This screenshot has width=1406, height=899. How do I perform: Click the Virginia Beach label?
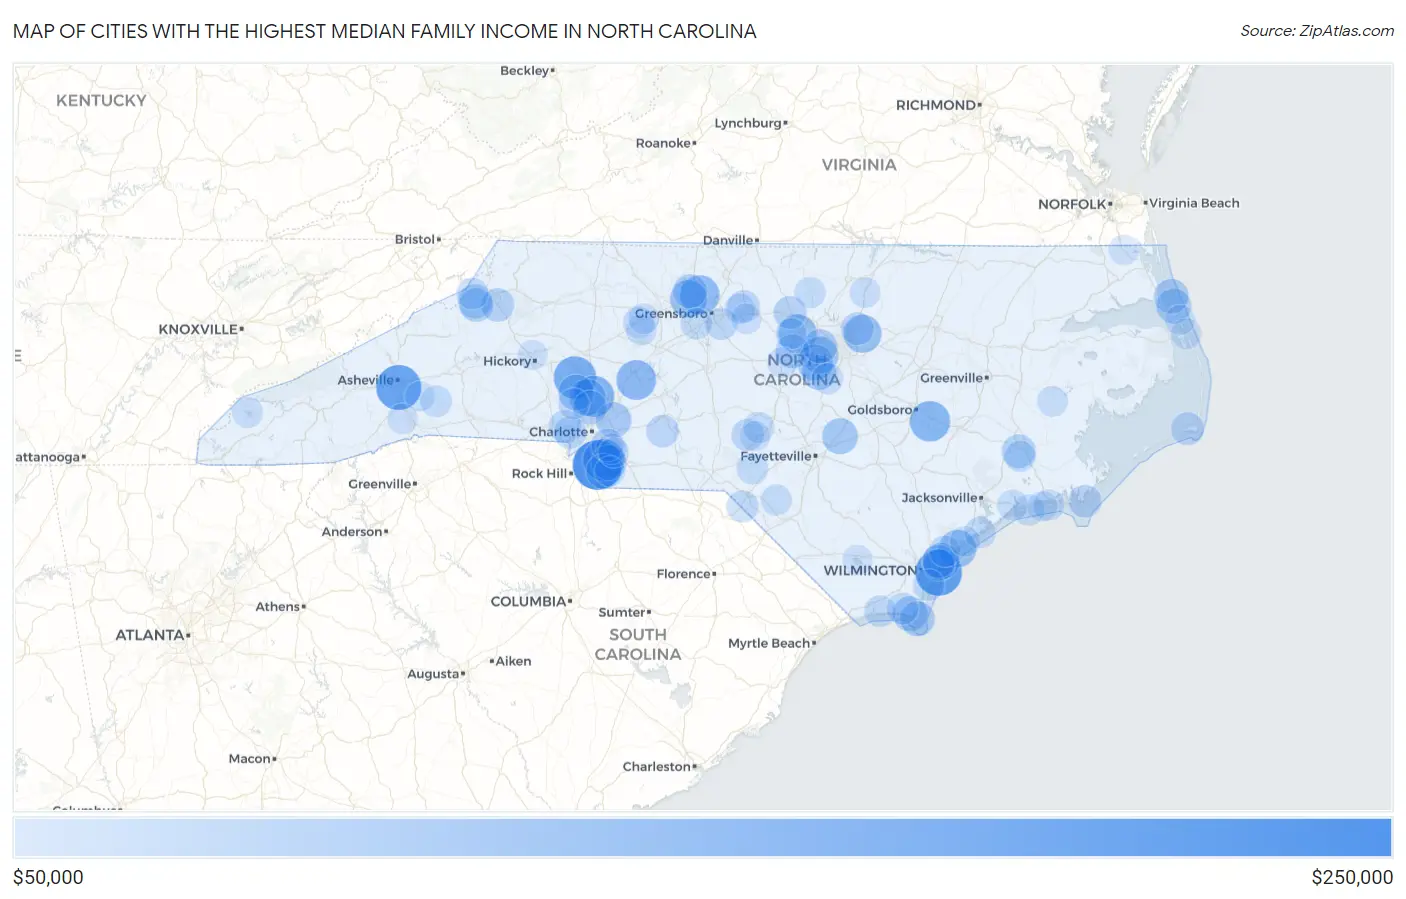(1194, 203)
